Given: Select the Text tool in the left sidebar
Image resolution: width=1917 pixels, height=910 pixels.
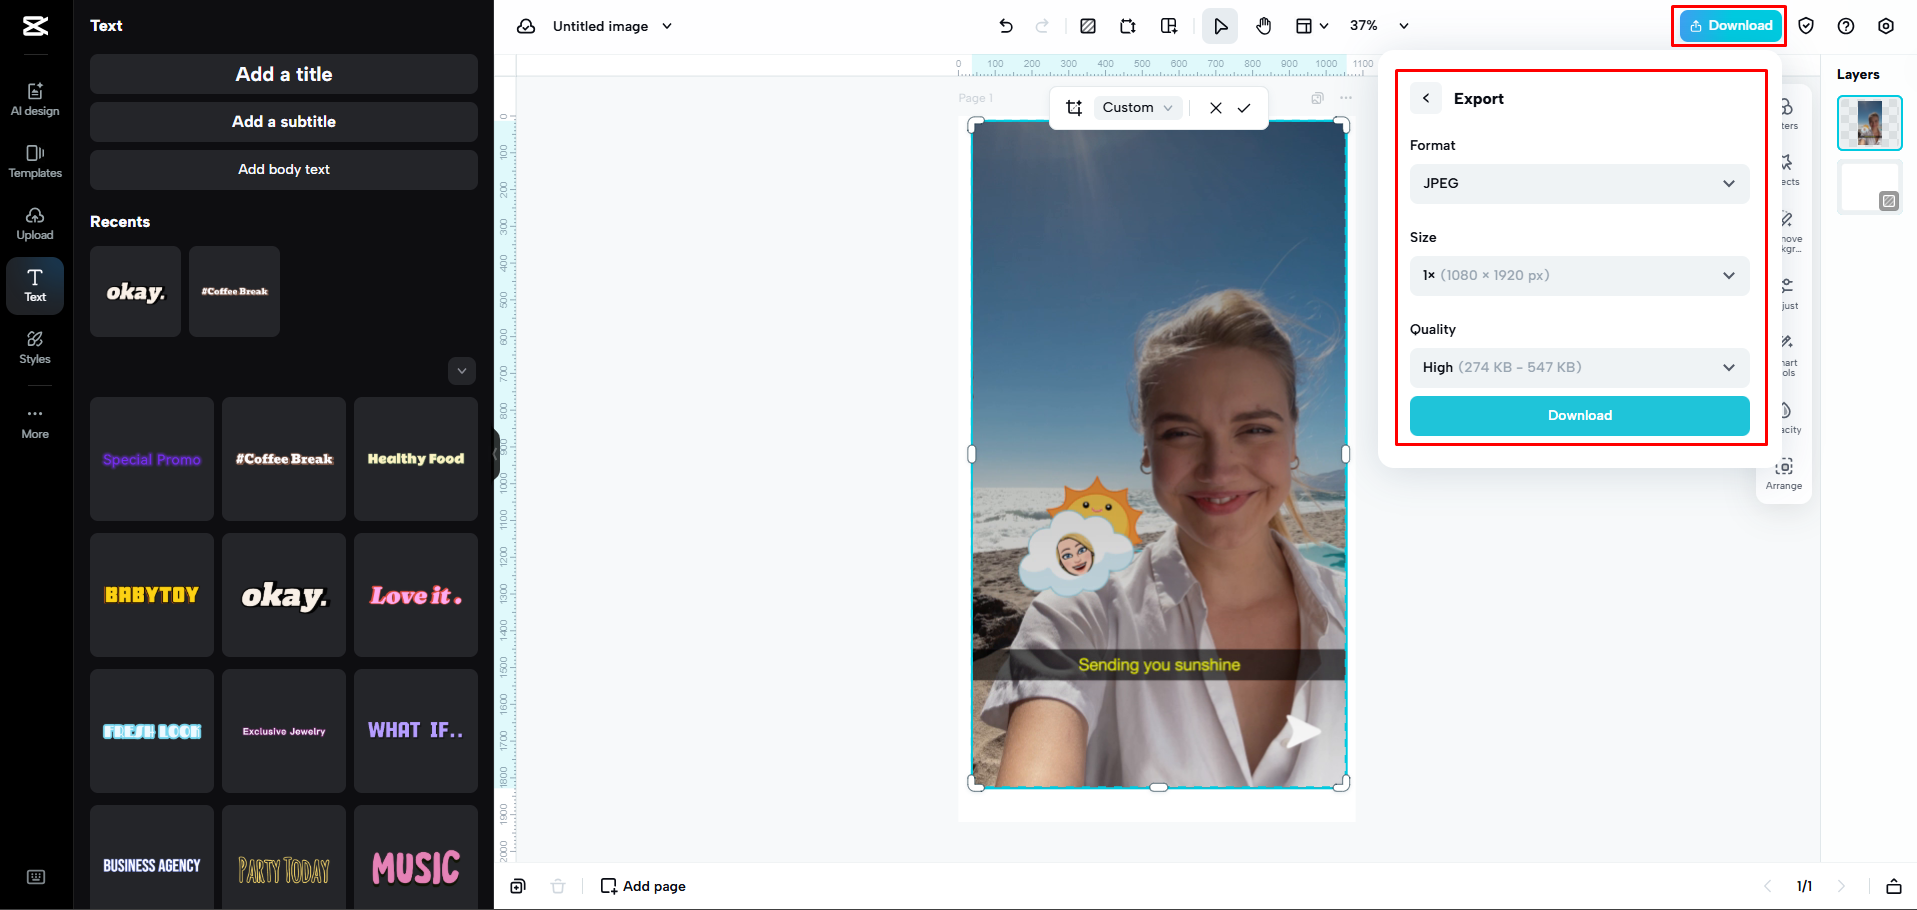Looking at the screenshot, I should pos(35,286).
